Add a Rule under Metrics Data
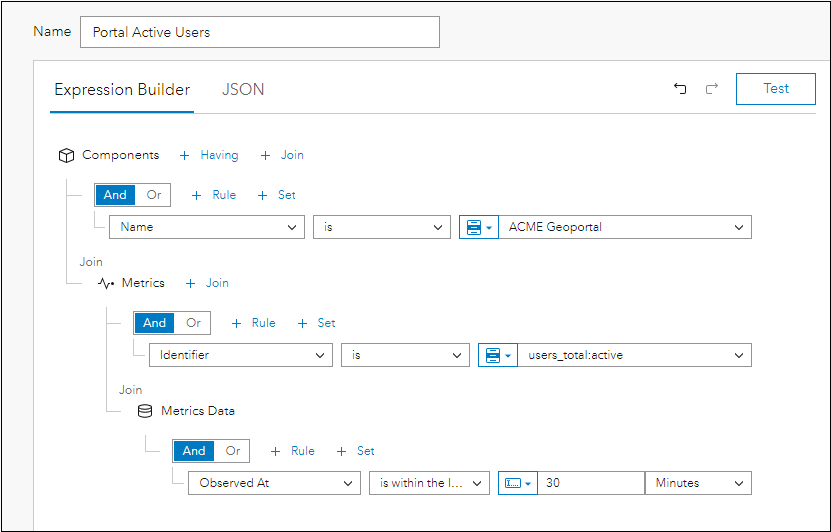Image resolution: width=831 pixels, height=532 pixels. point(292,451)
